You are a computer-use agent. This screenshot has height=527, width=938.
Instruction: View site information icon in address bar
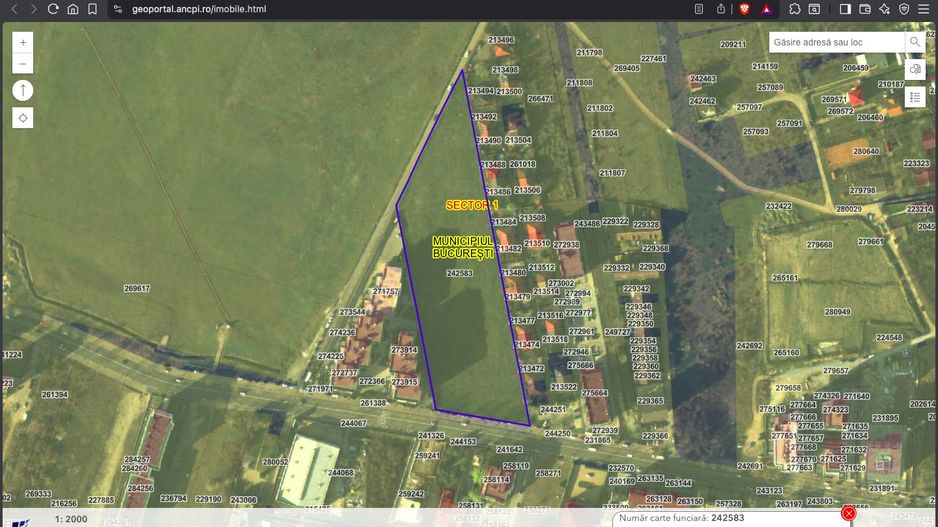[118, 9]
